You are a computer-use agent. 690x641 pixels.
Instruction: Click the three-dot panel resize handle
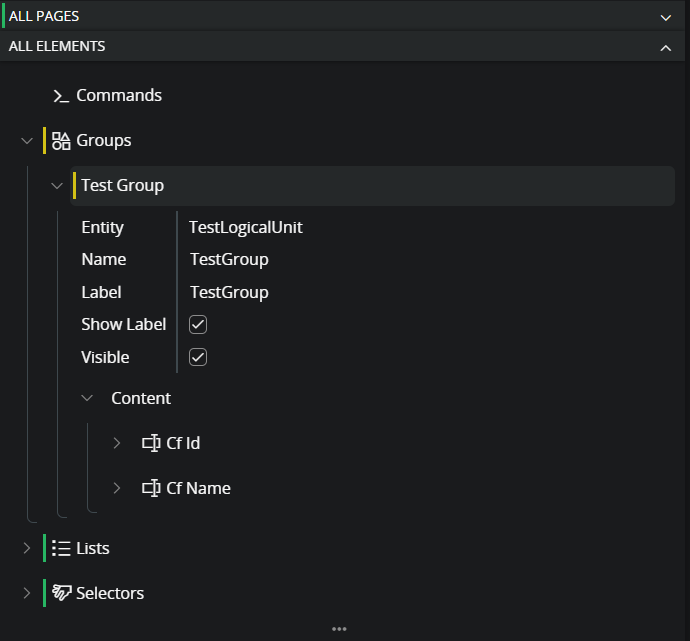pos(339,629)
